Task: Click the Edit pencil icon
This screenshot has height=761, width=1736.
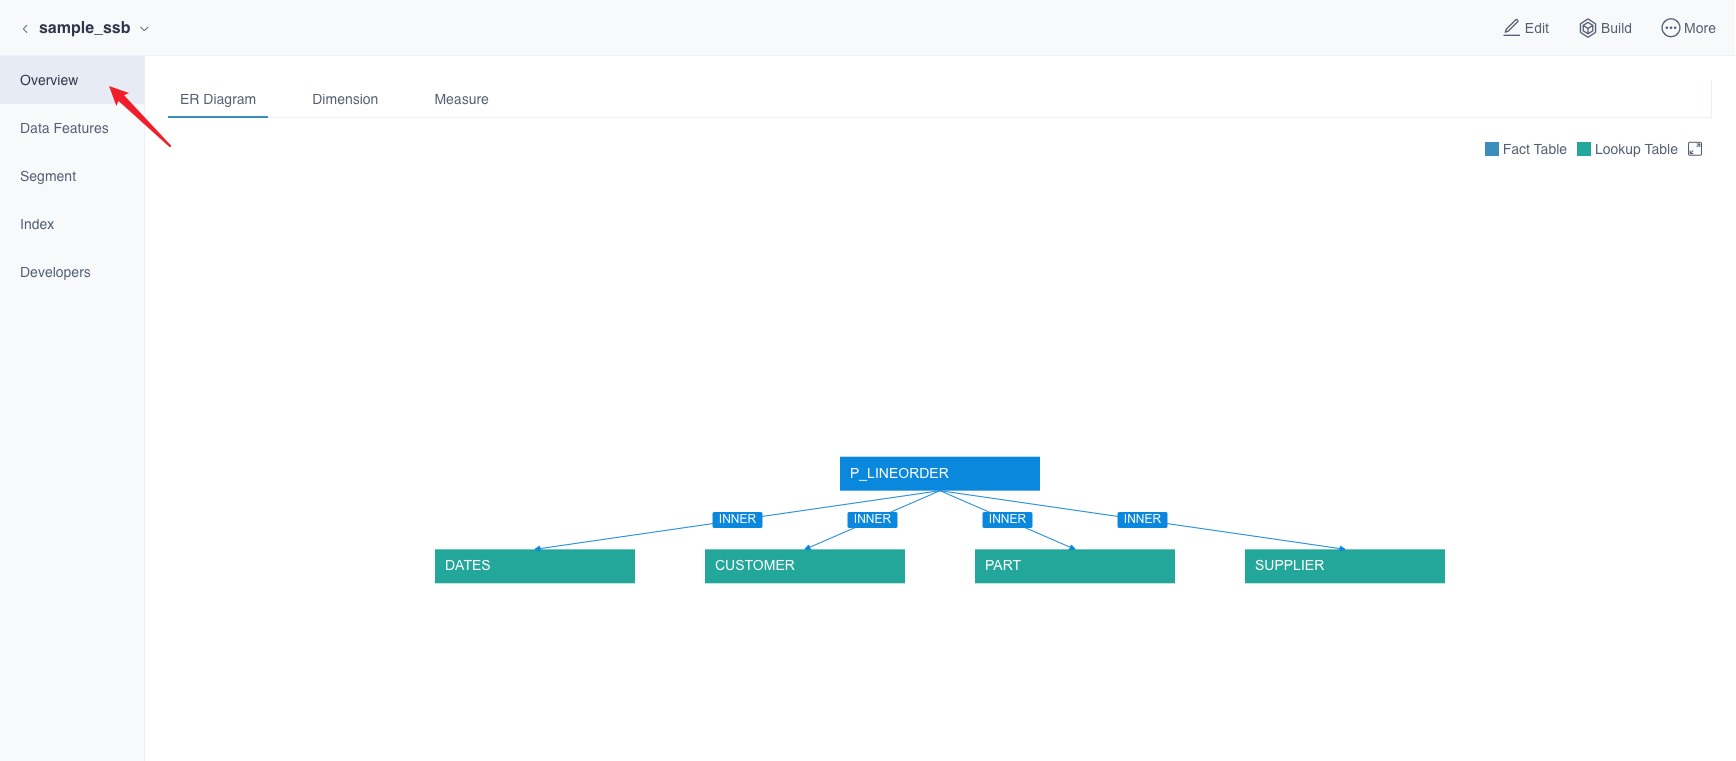Action: click(x=1511, y=28)
